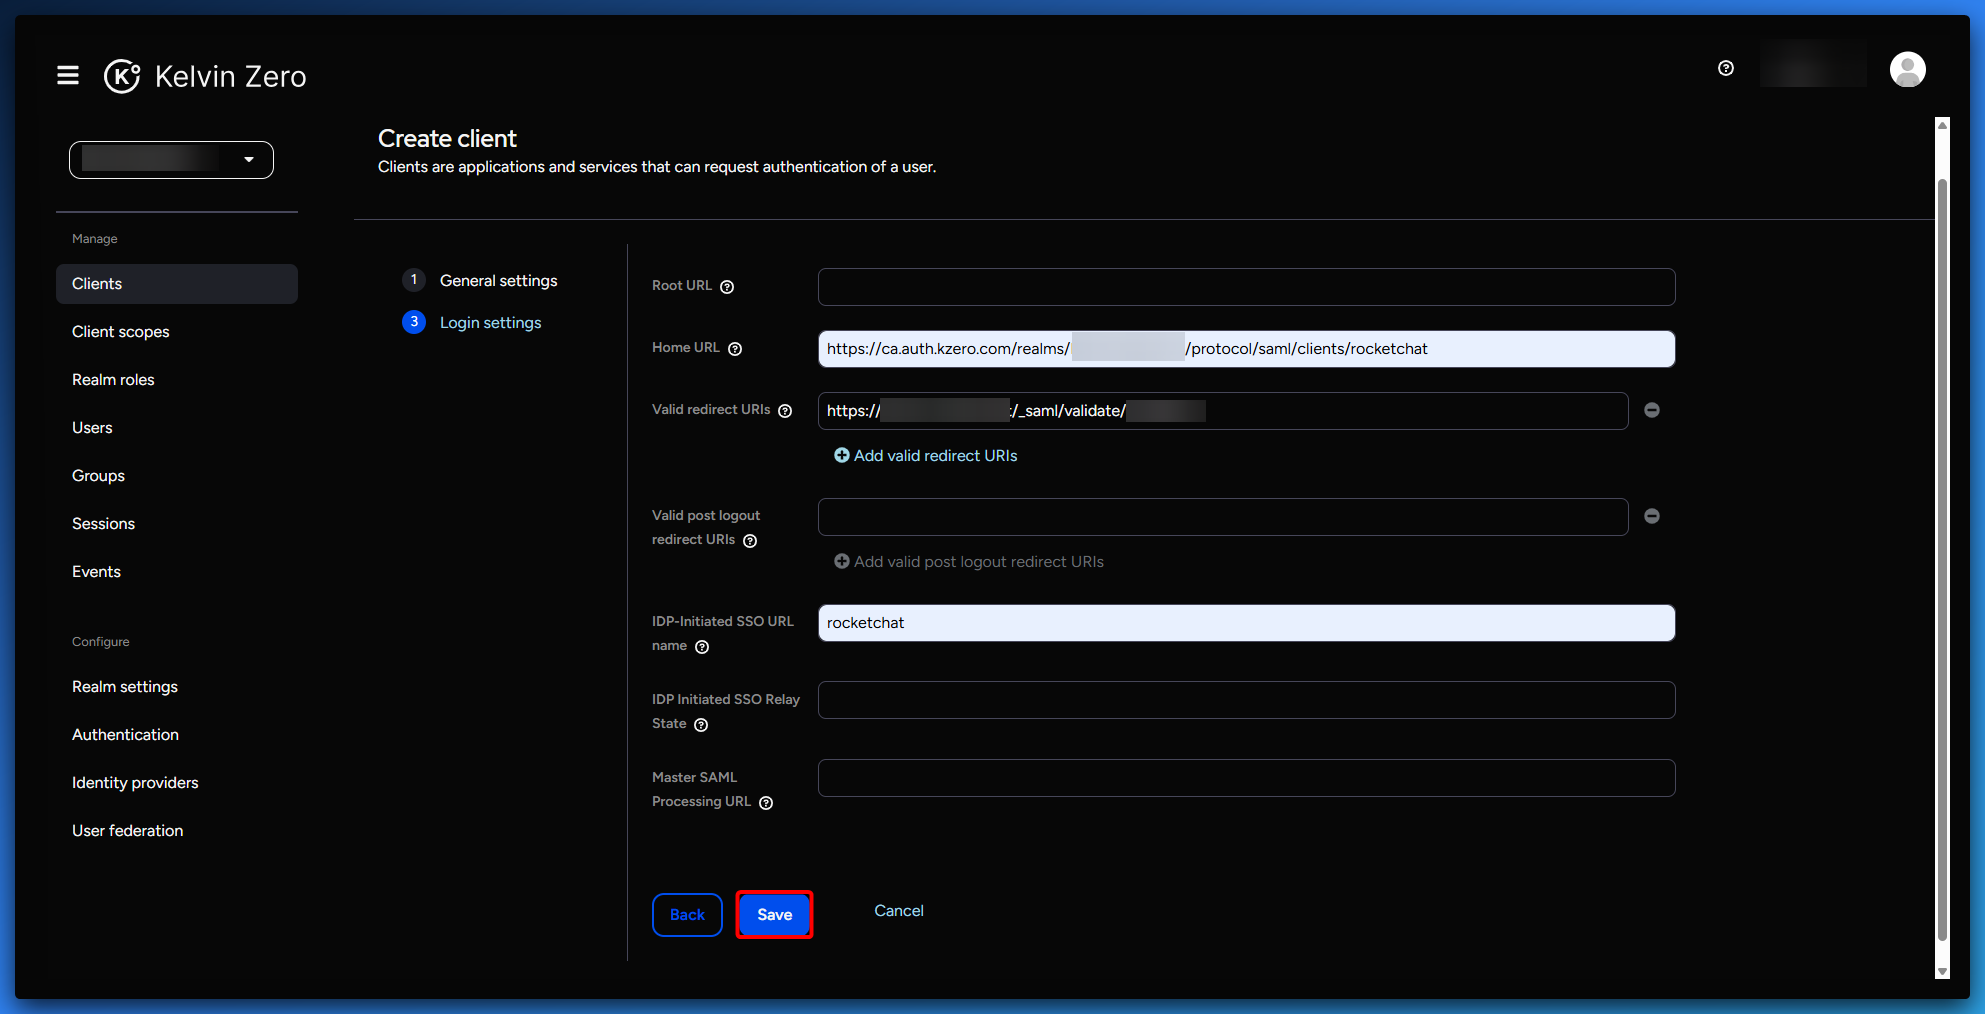Click the Kelvin Zero logo icon

pyautogui.click(x=122, y=76)
